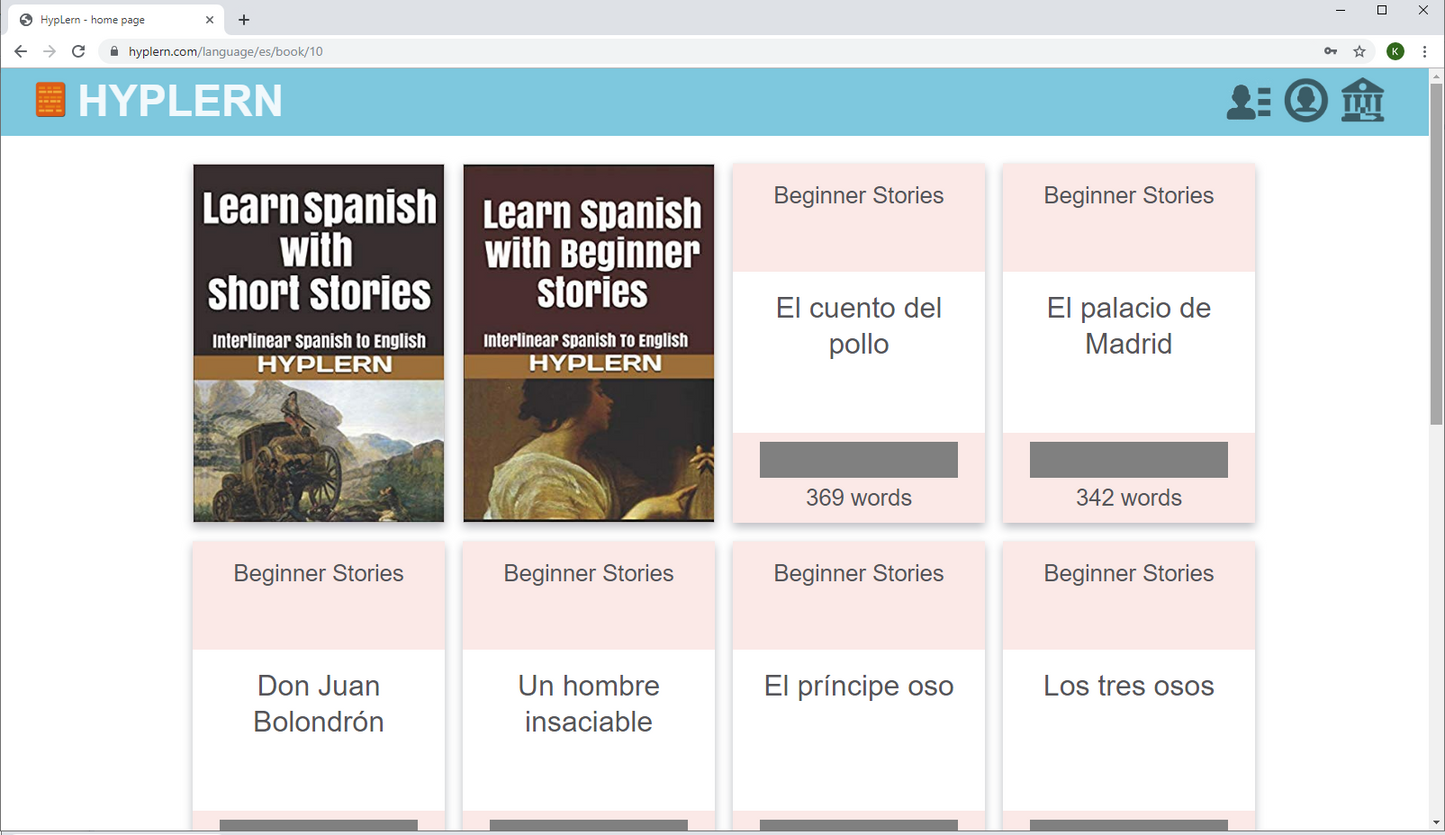This screenshot has width=1445, height=835.
Task: Close the HypLern home page tab
Action: 209,20
